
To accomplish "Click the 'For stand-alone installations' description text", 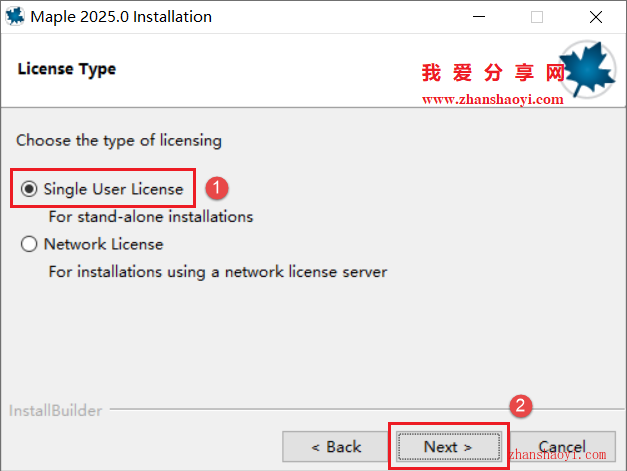I will [x=151, y=217].
